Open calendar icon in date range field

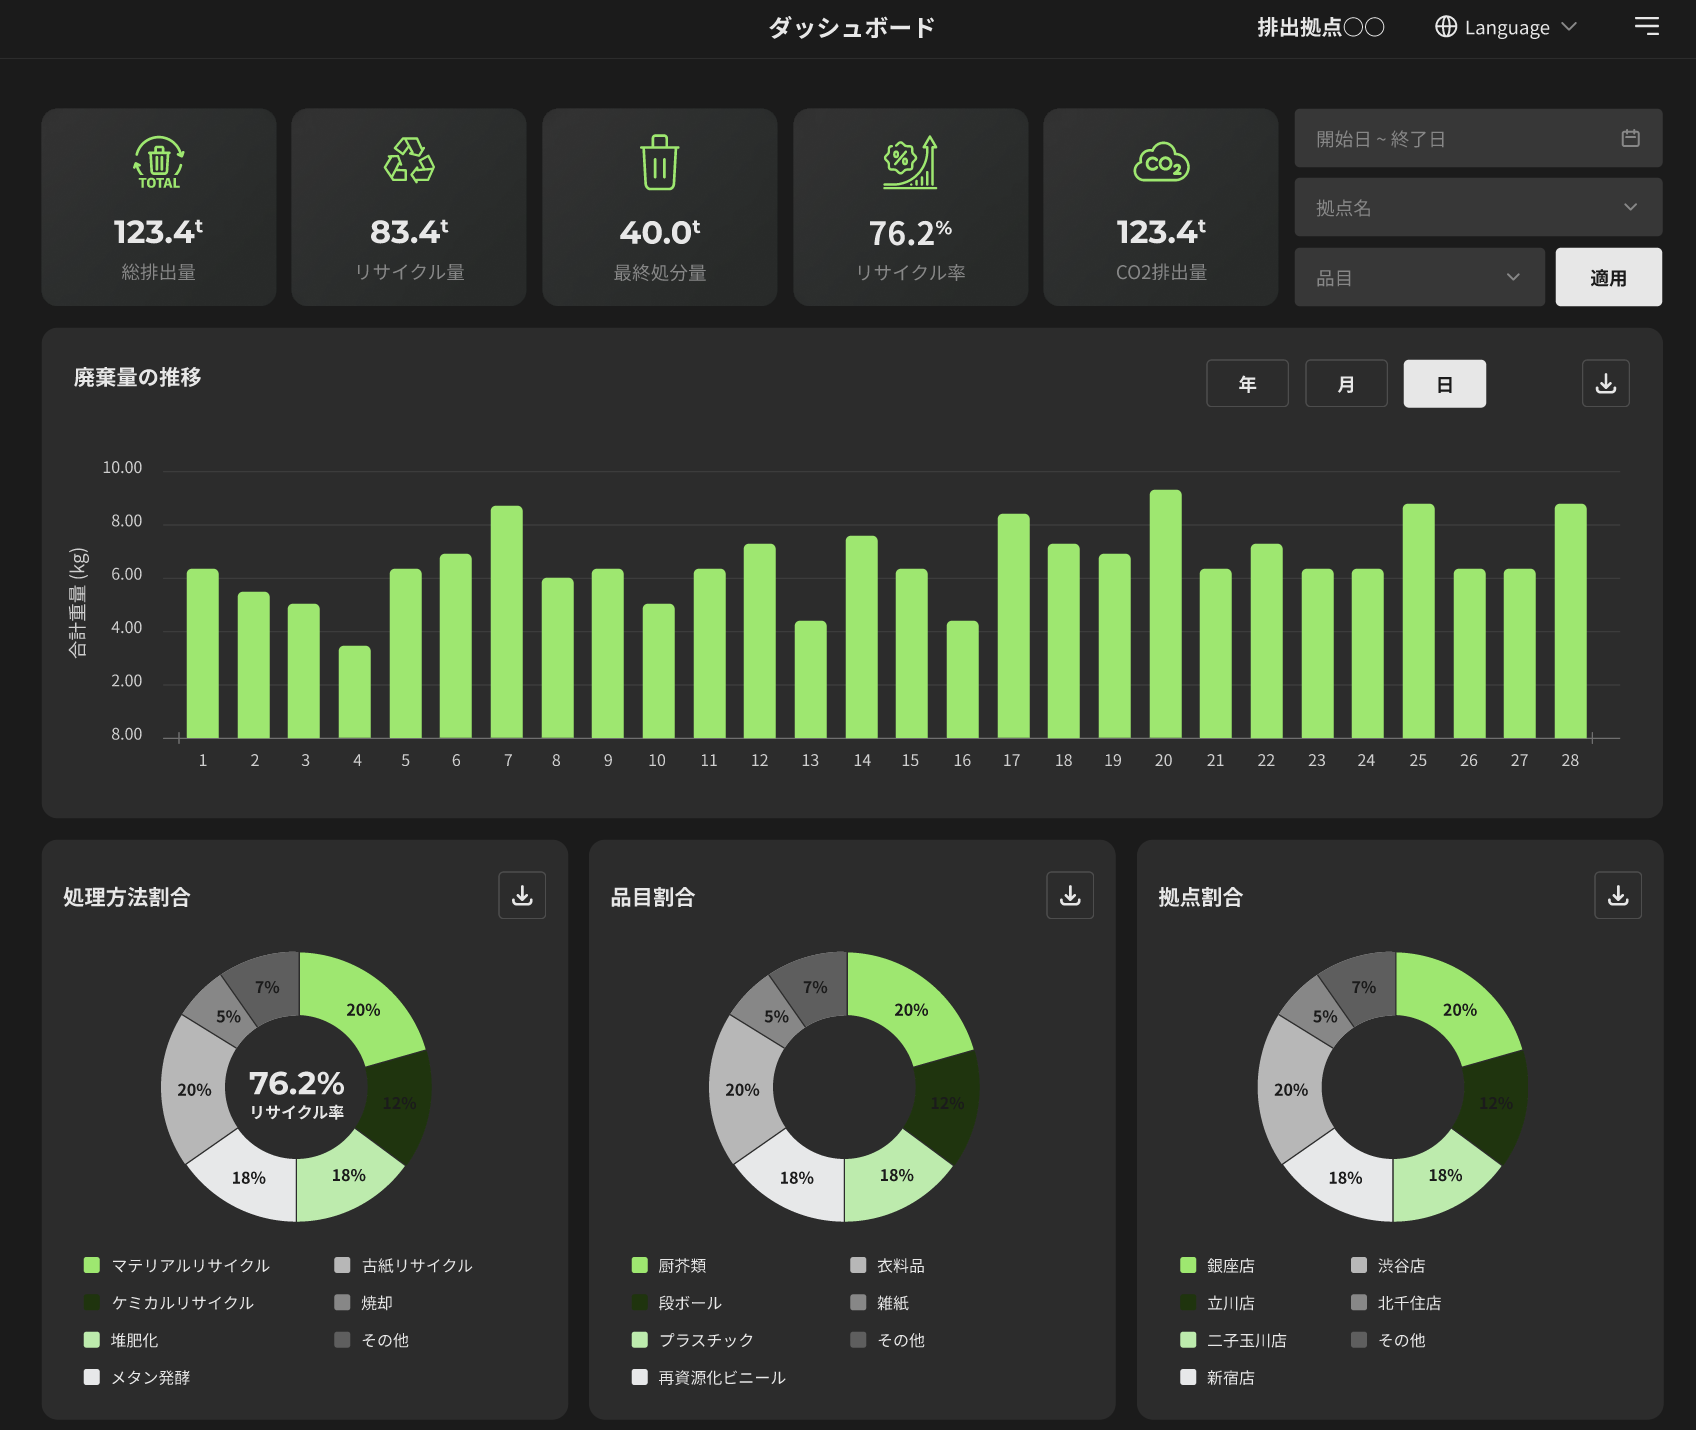coord(1630,138)
